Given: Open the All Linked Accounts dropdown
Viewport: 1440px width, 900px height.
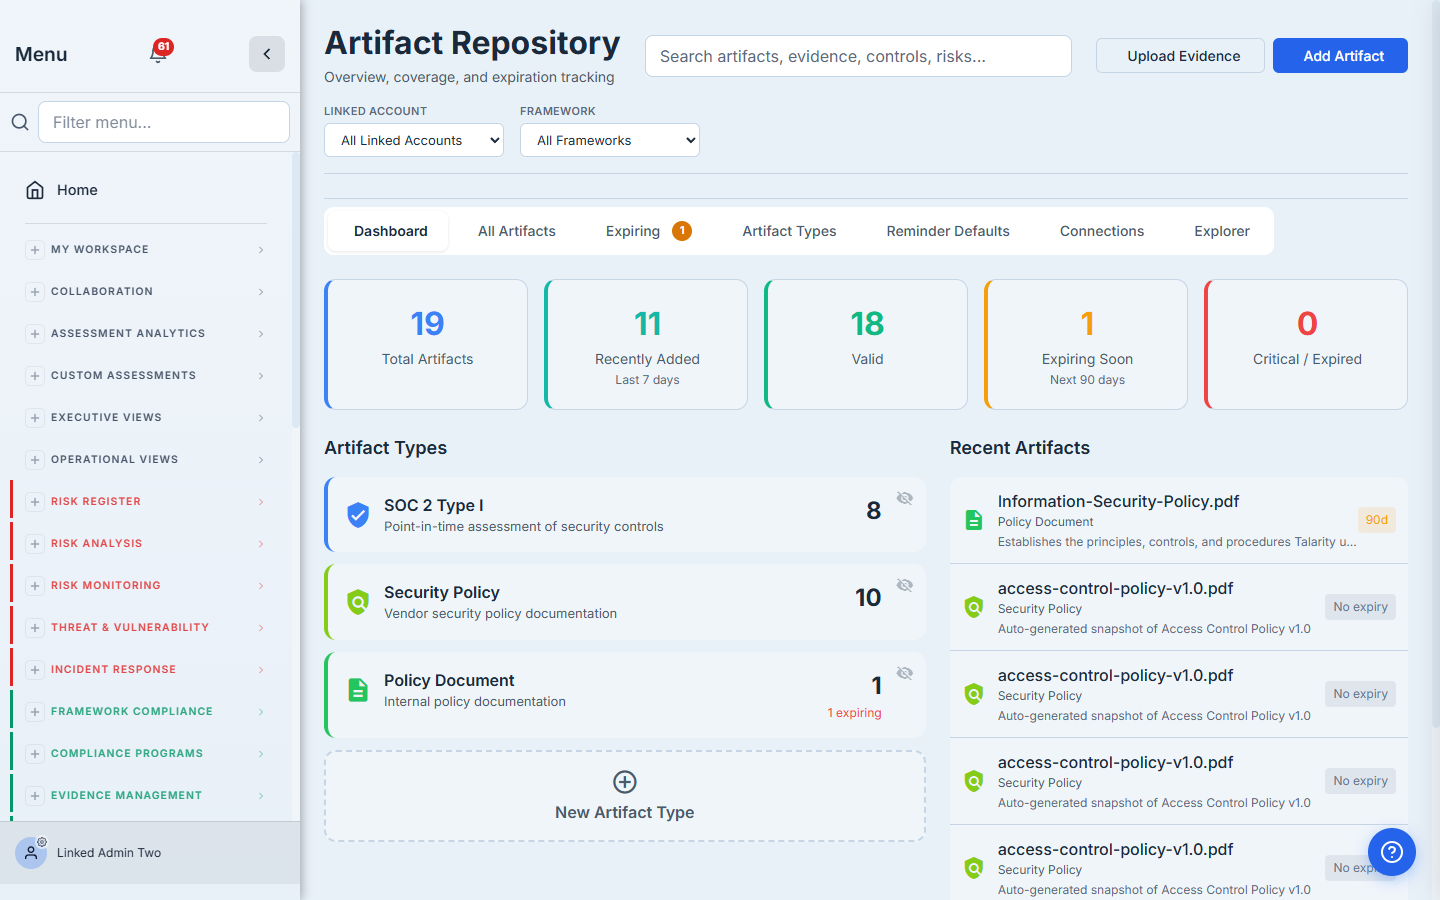Looking at the screenshot, I should [414, 140].
